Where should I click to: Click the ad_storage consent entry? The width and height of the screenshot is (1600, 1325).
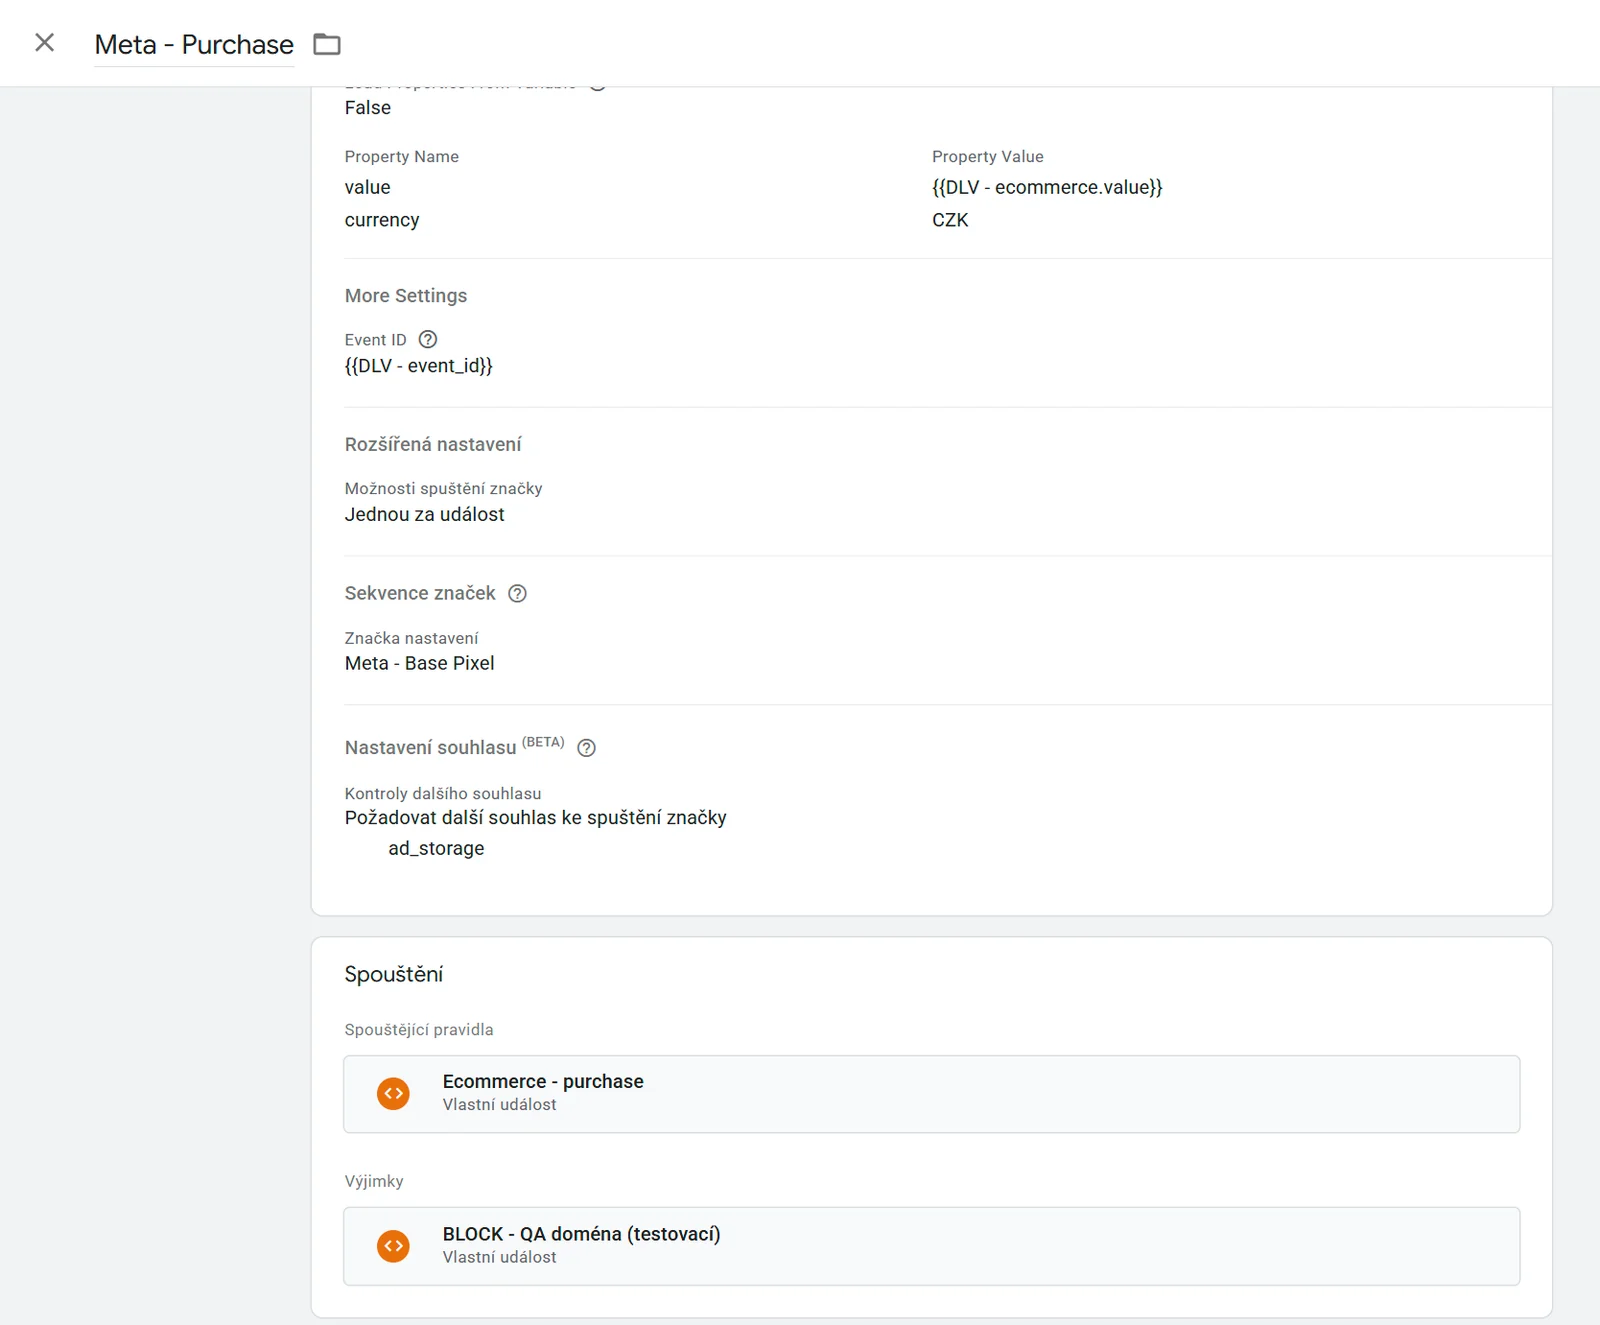click(436, 848)
